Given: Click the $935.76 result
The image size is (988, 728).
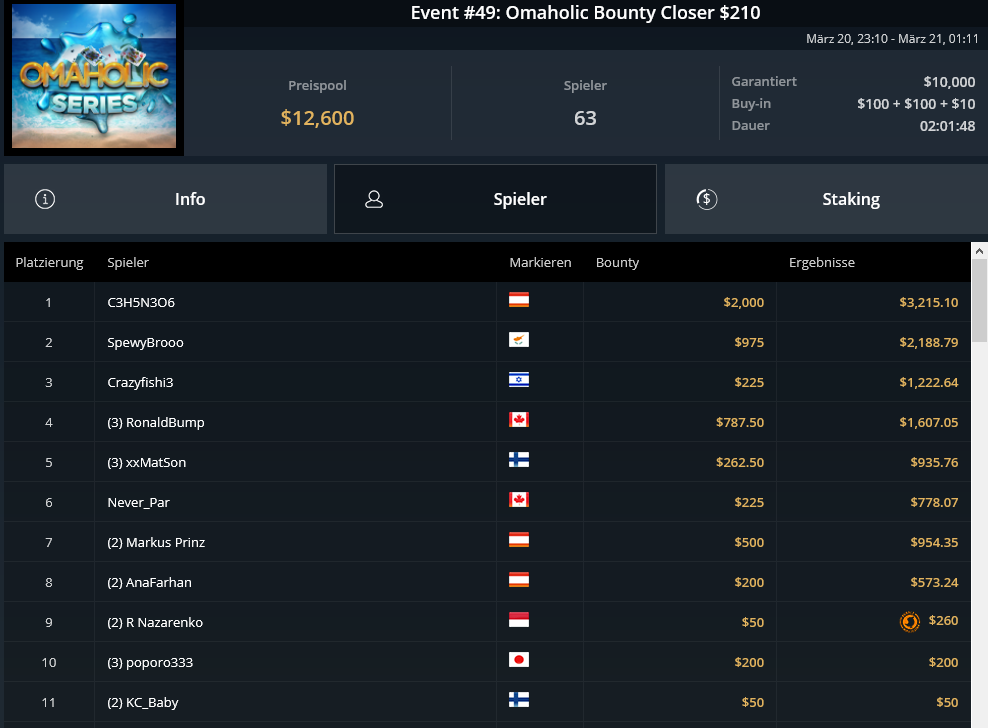Looking at the screenshot, I should 934,463.
